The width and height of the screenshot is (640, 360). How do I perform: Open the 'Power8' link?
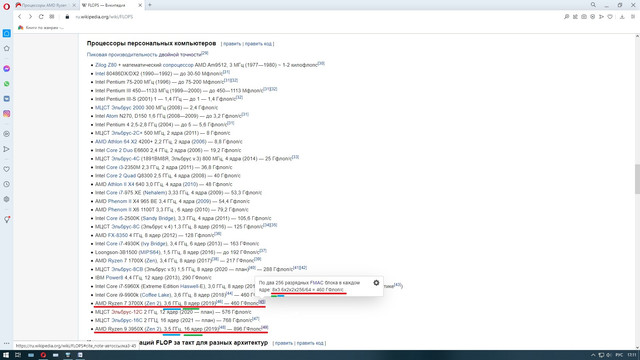pyautogui.click(x=115, y=278)
